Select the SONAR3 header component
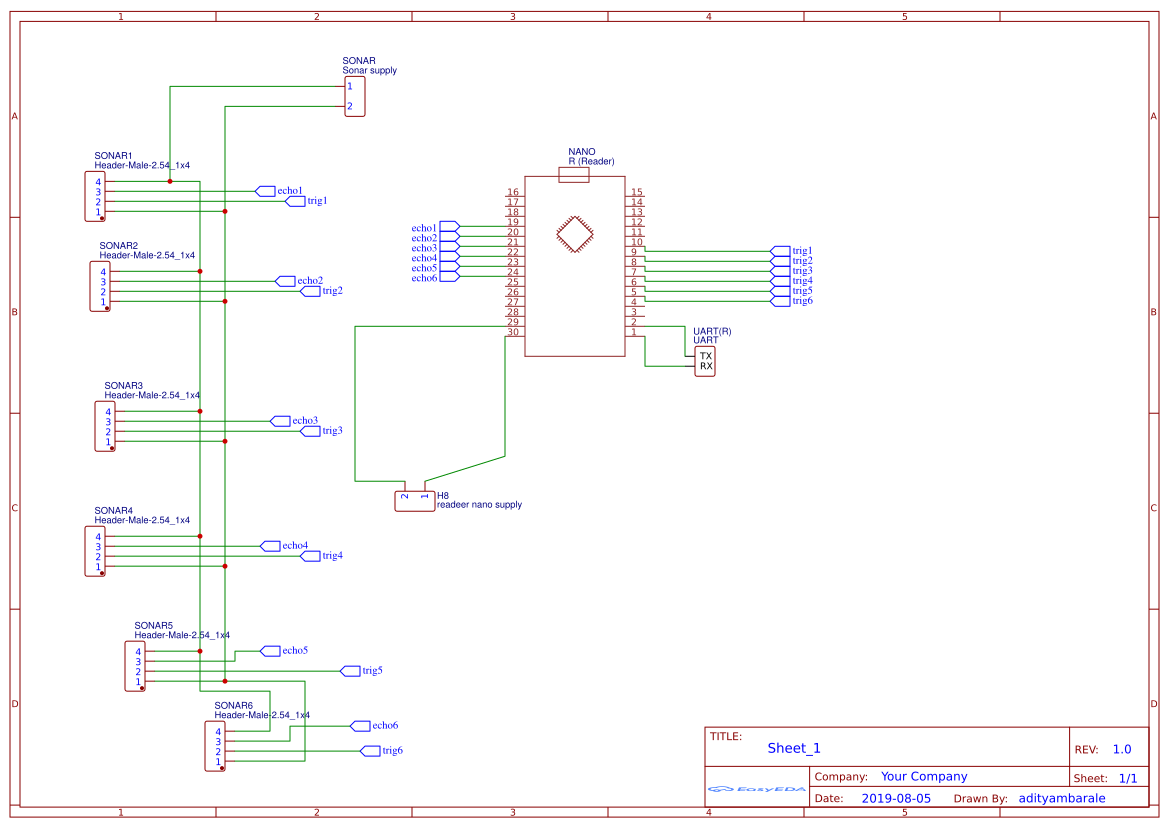 [x=105, y=426]
